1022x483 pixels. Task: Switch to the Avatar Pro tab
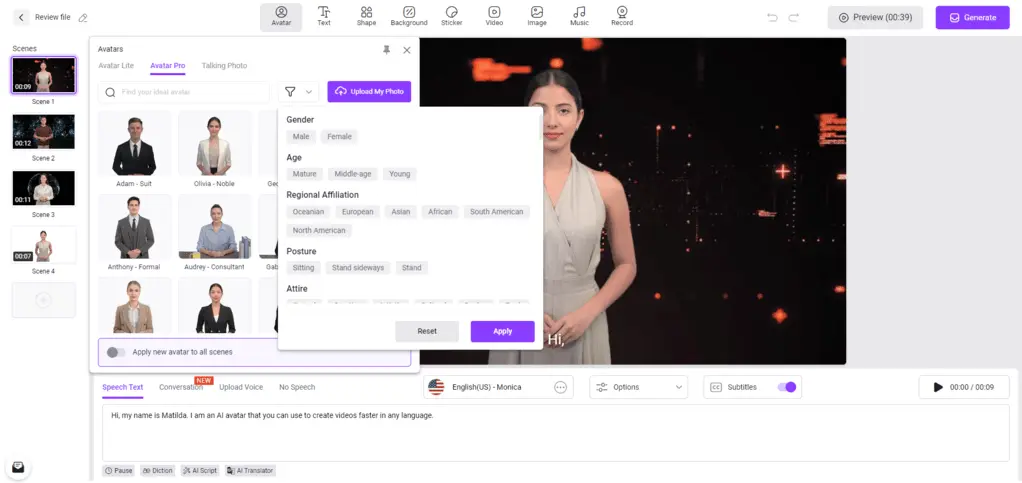tap(168, 66)
